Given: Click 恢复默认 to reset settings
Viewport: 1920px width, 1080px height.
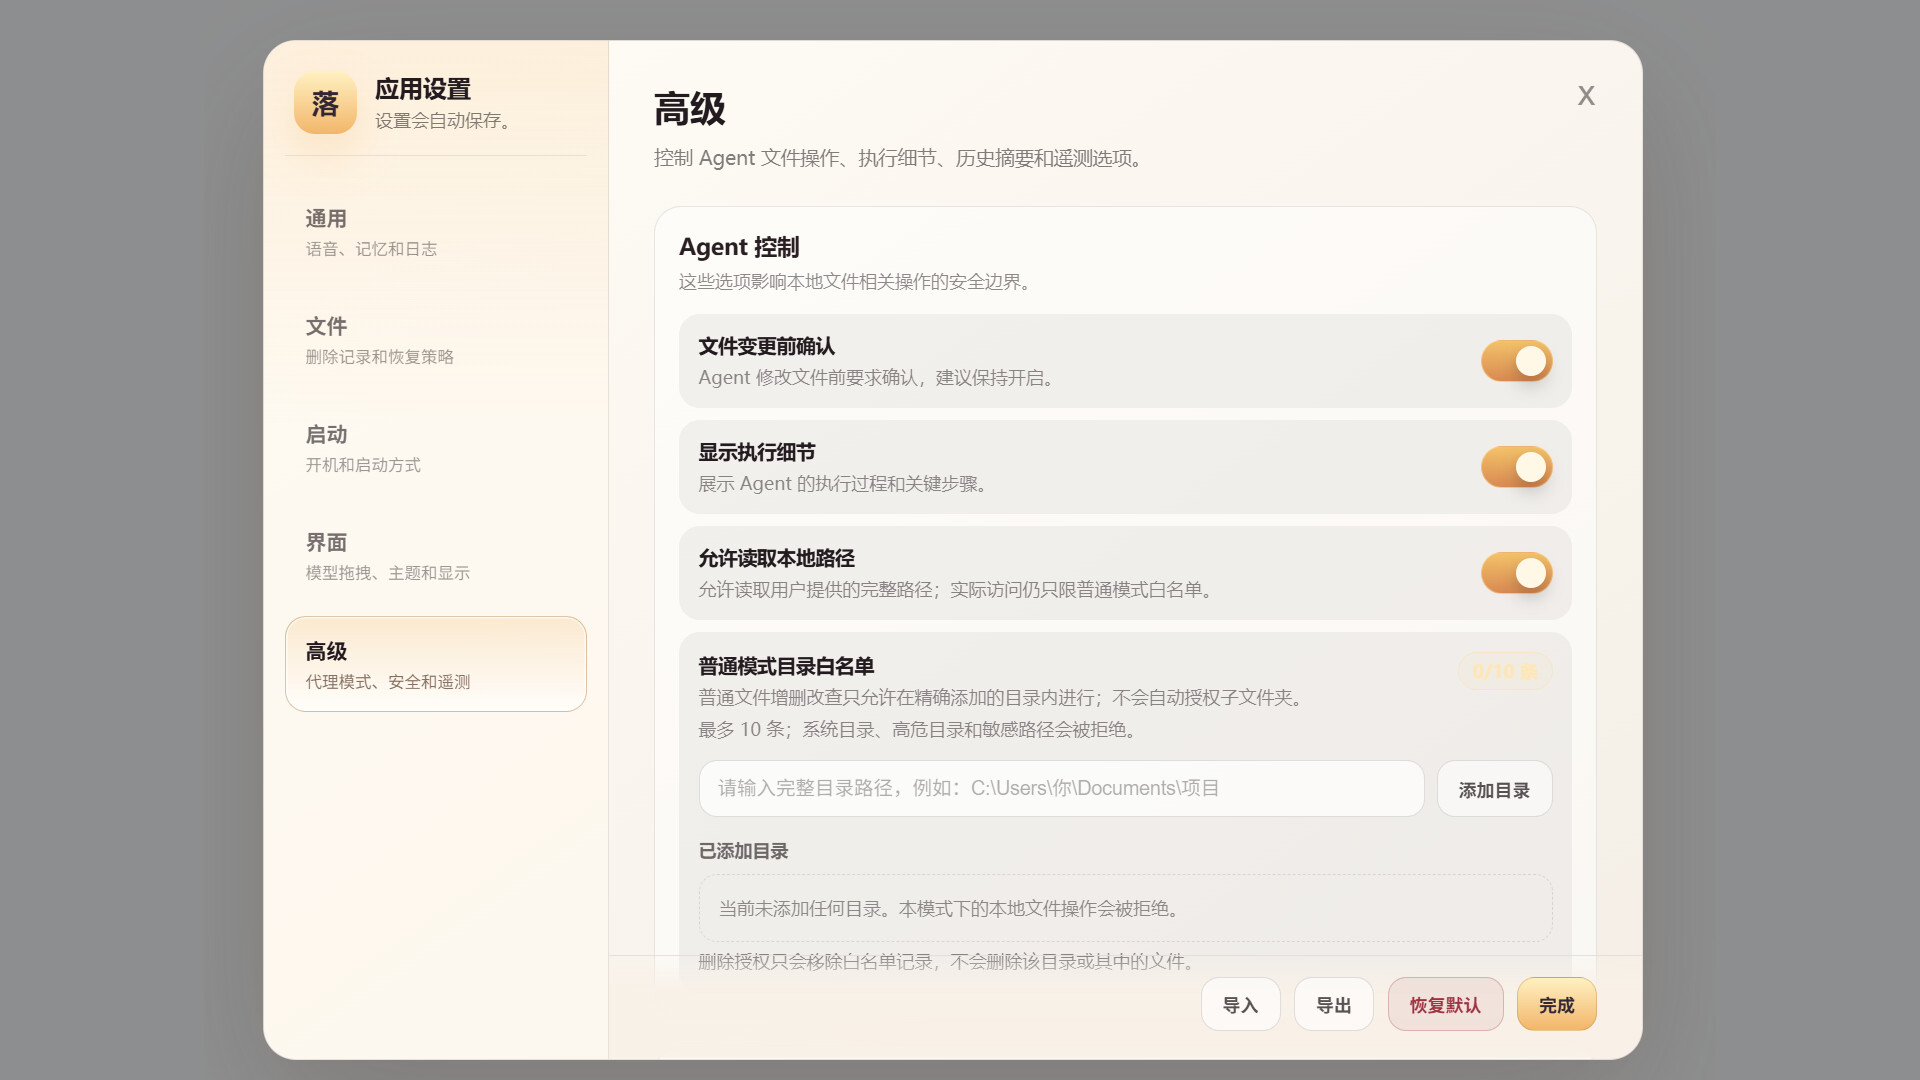Looking at the screenshot, I should (x=1445, y=1004).
